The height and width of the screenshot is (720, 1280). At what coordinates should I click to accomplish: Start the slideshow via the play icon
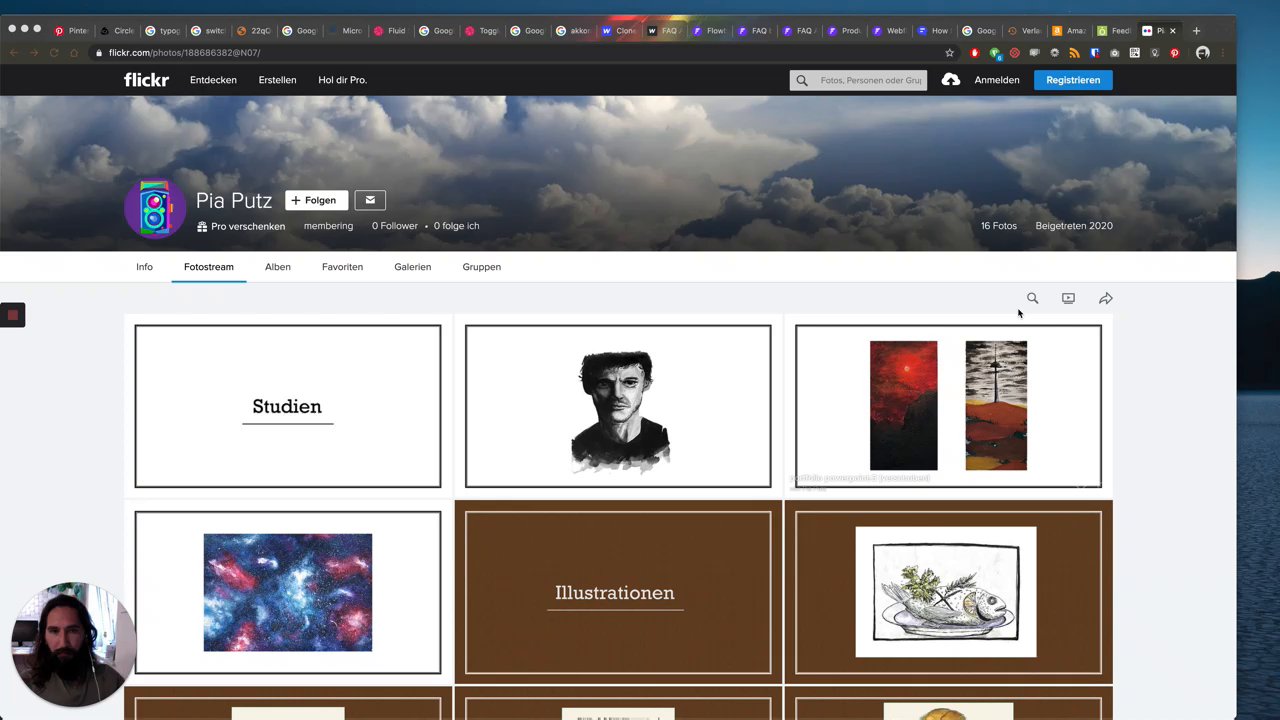coord(1068,298)
